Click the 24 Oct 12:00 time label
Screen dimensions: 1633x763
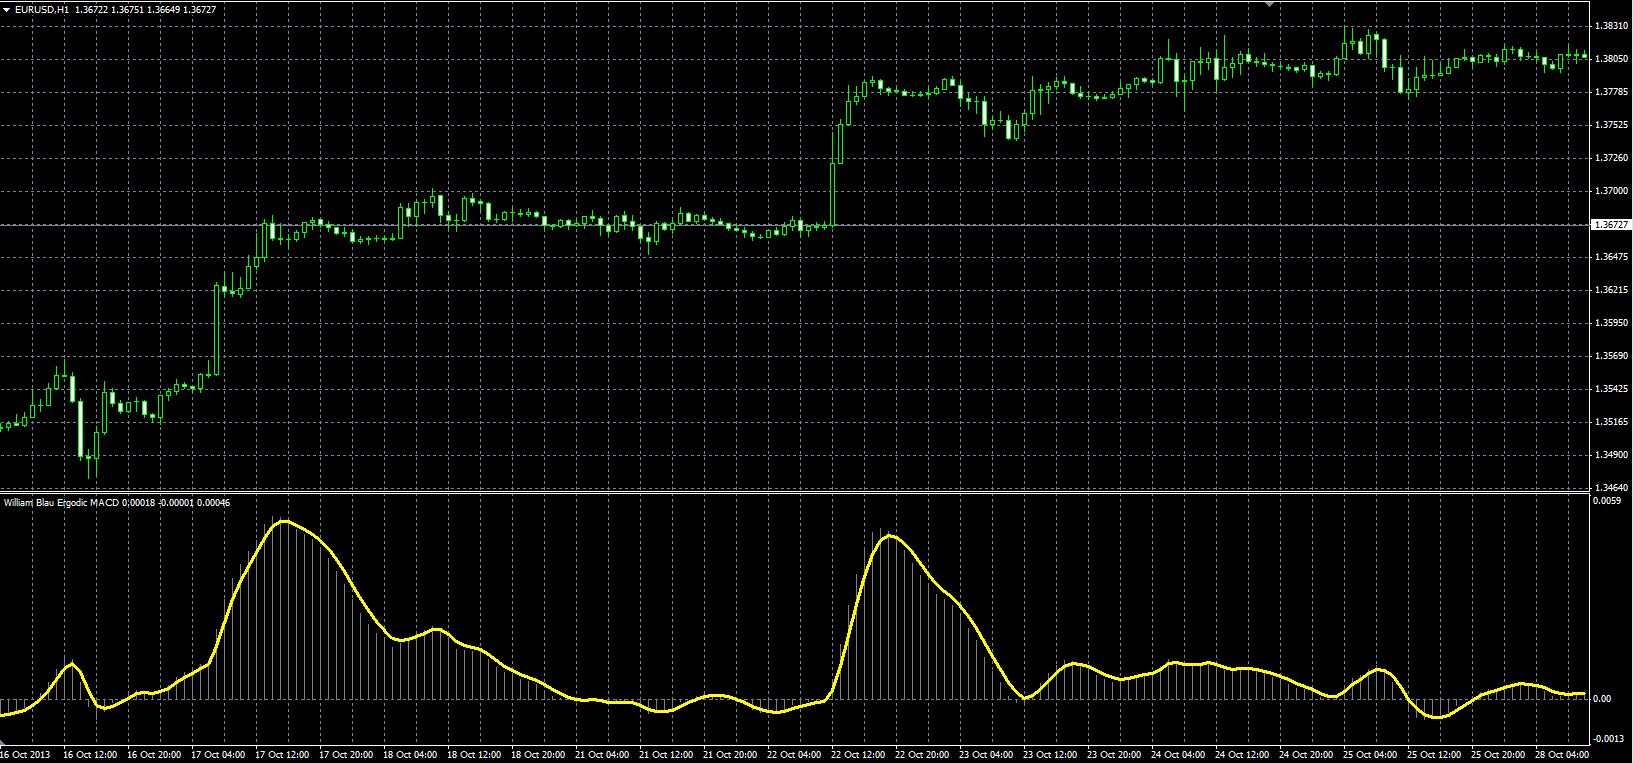pos(1242,755)
